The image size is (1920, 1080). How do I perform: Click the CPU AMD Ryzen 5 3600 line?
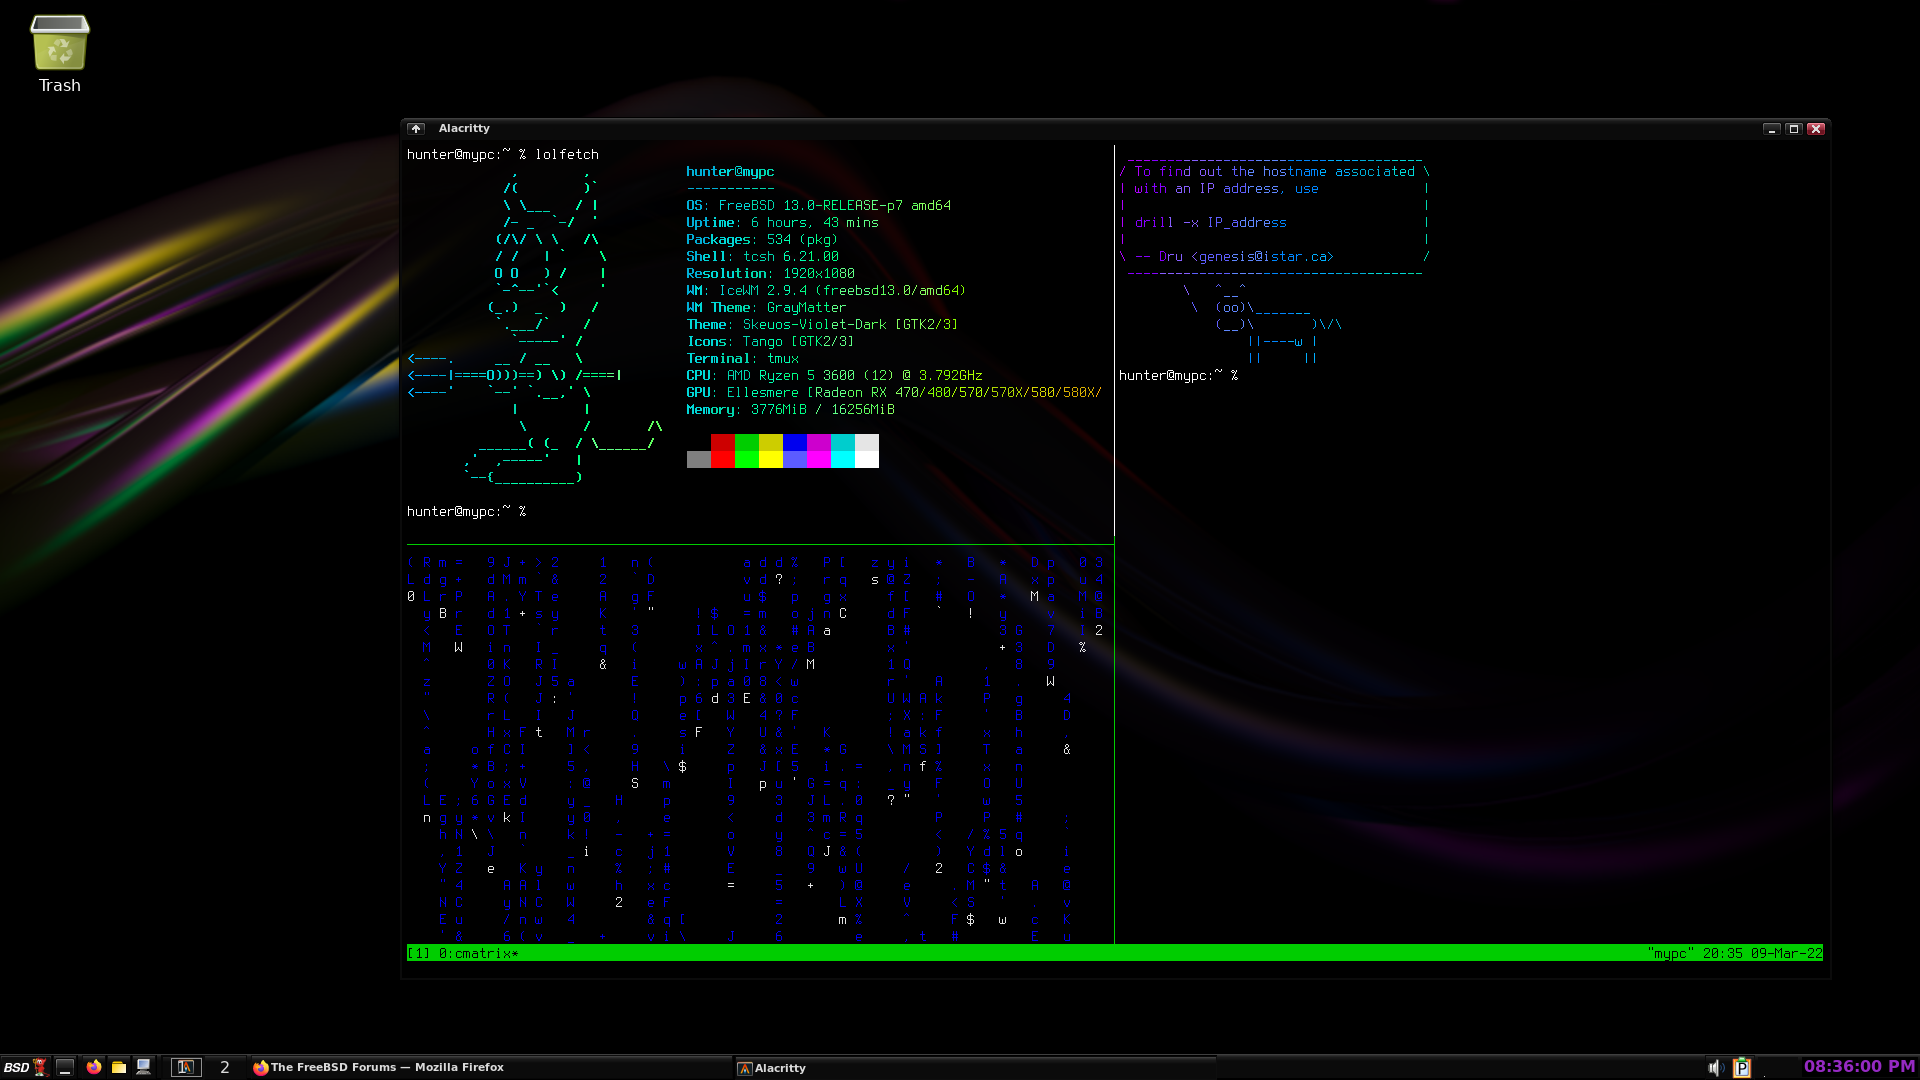pyautogui.click(x=834, y=375)
